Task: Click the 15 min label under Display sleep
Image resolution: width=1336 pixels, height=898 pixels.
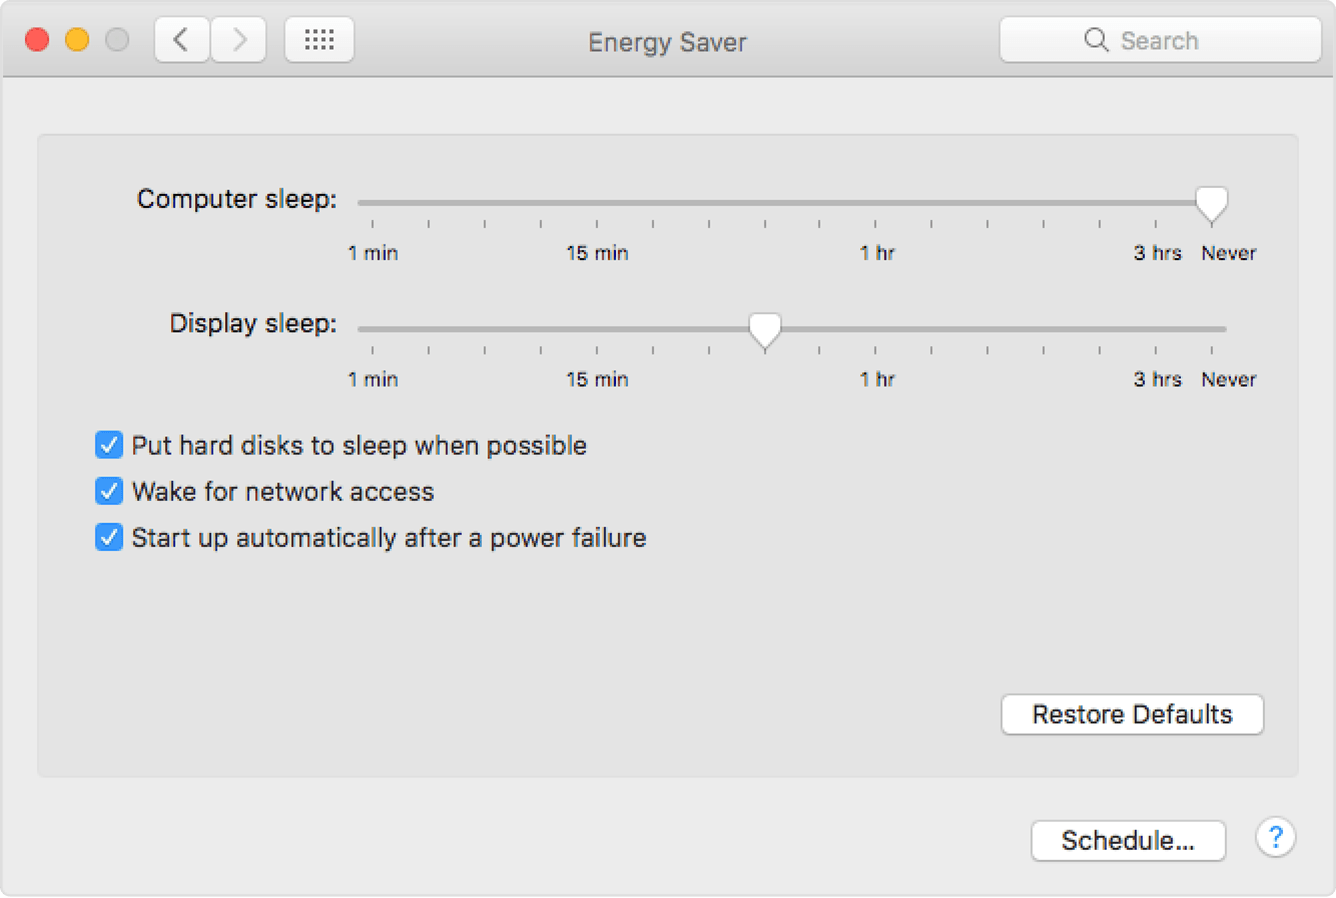Action: pyautogui.click(x=597, y=379)
